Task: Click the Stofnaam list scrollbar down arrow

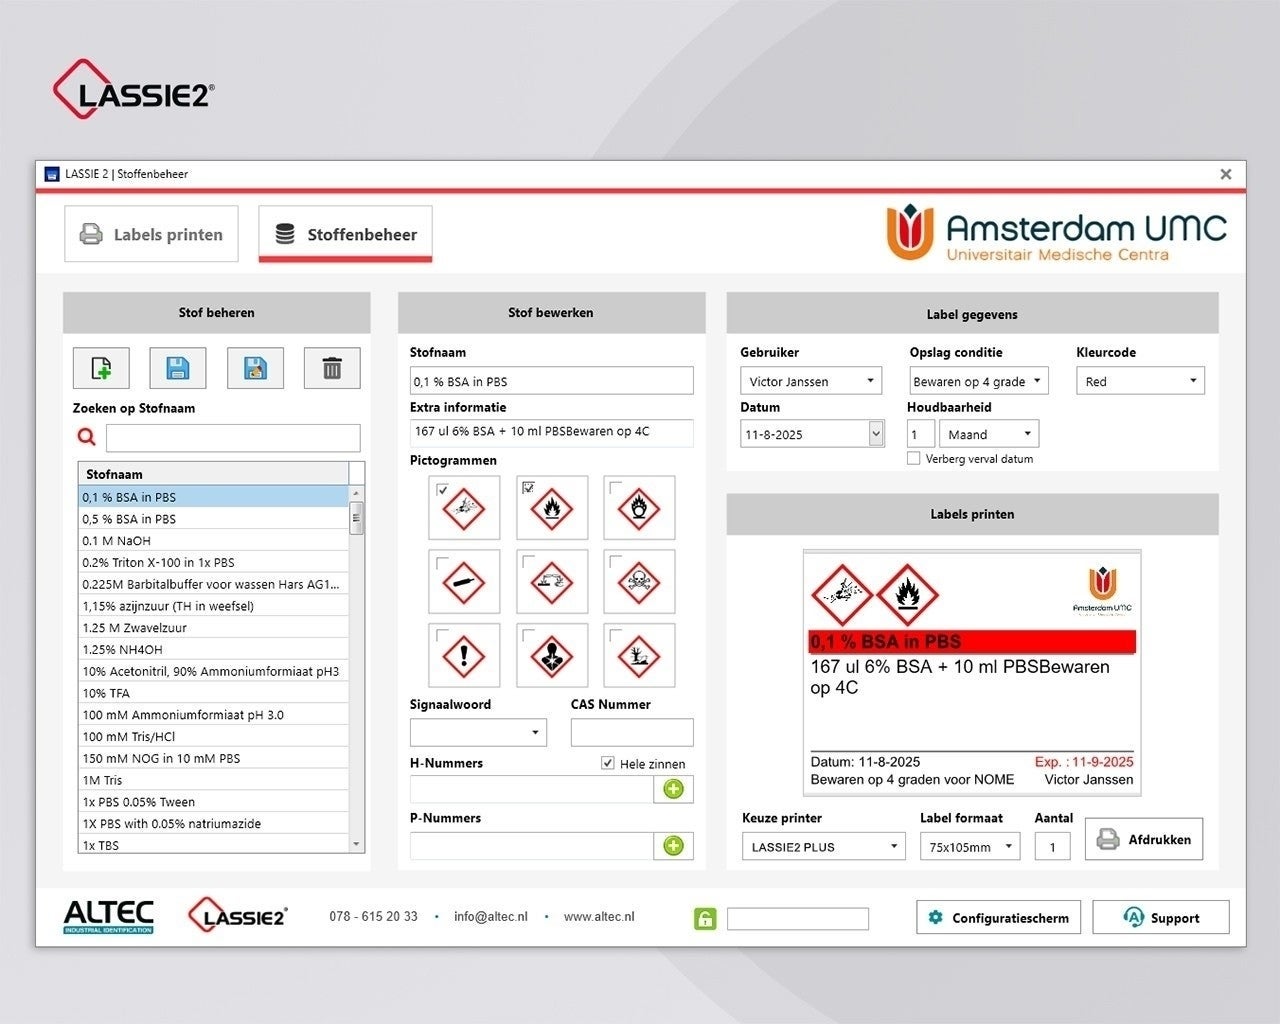Action: [x=356, y=844]
